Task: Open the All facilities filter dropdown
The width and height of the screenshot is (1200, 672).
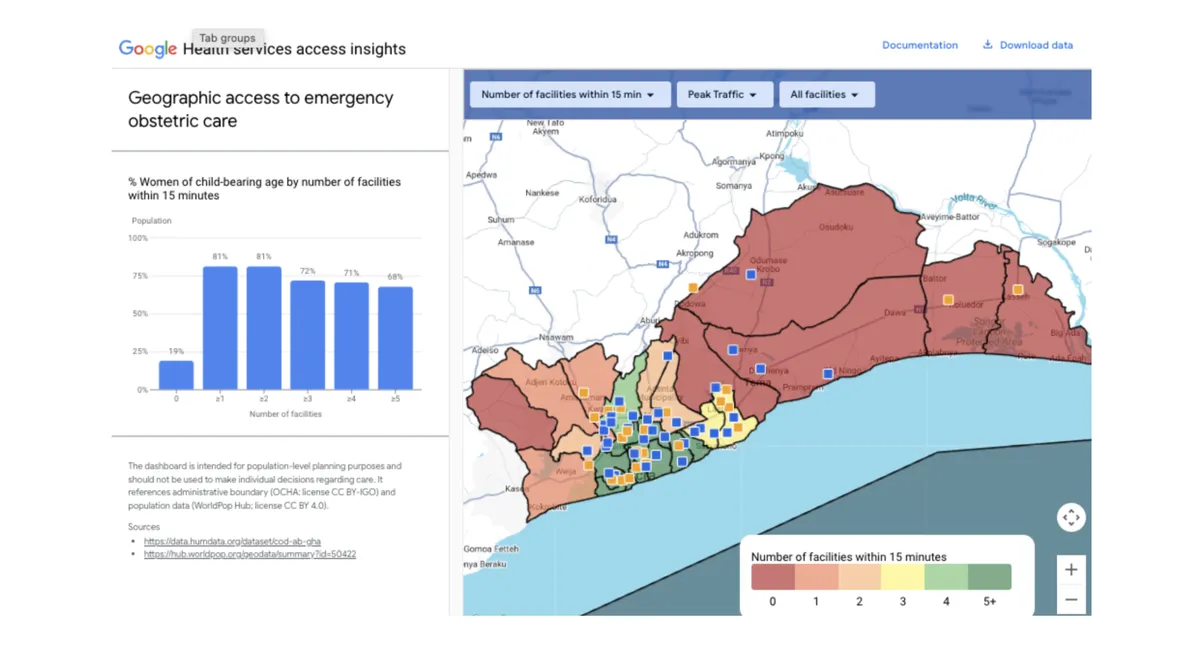Action: (826, 95)
